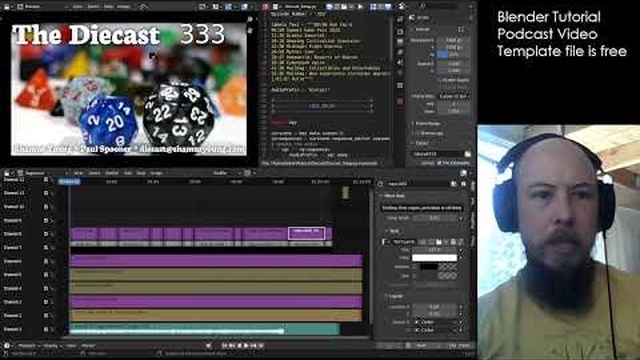Open the Keying menu in timeline footer

point(52,346)
